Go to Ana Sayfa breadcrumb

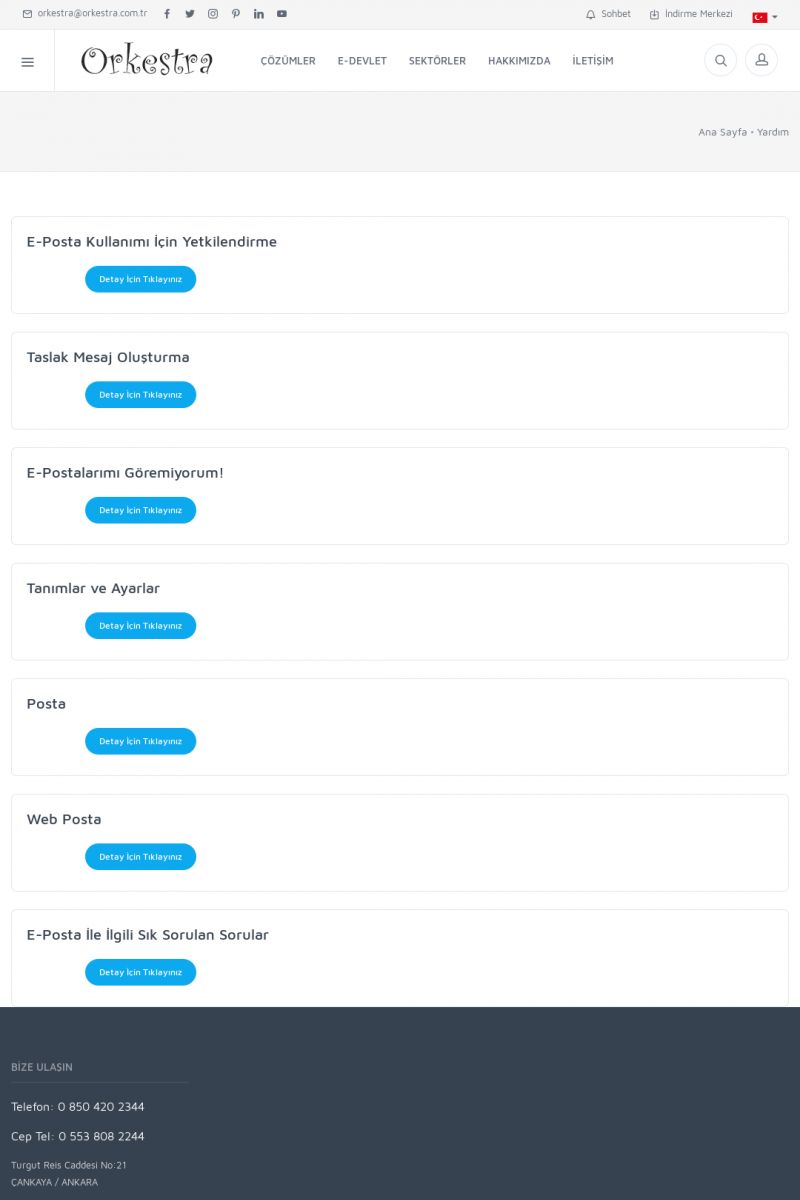click(722, 132)
